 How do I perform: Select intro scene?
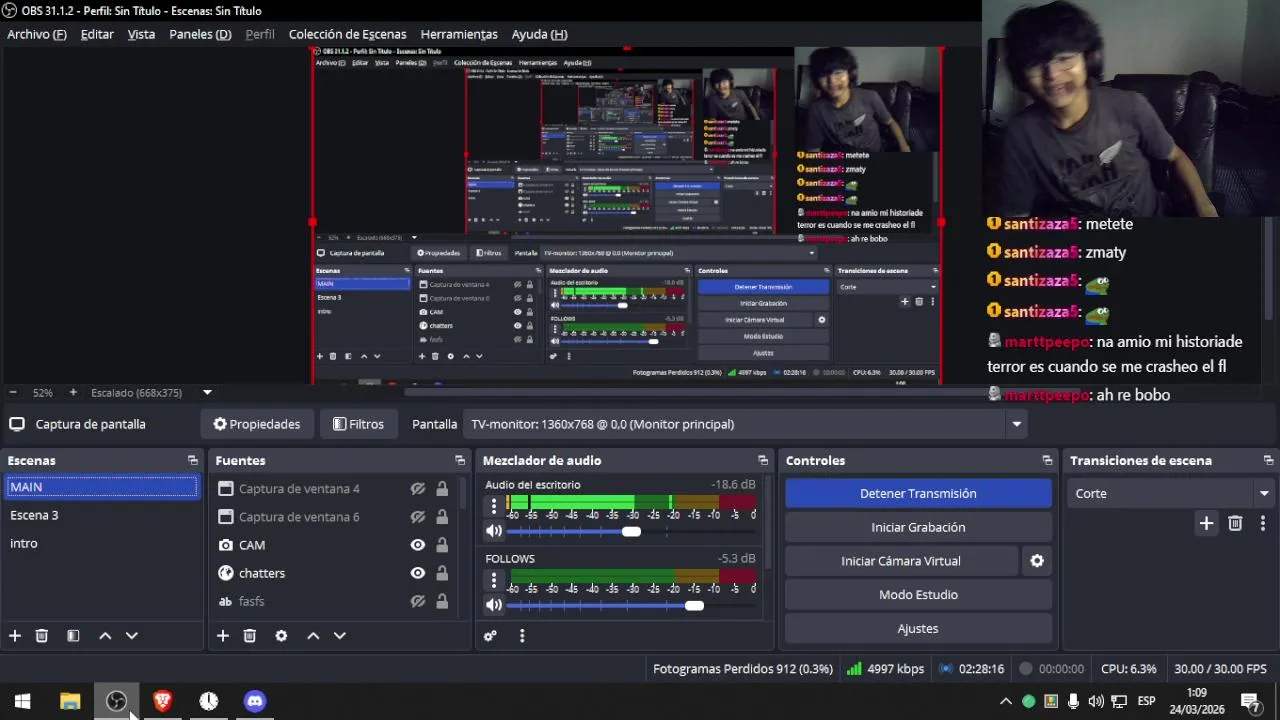point(102,543)
